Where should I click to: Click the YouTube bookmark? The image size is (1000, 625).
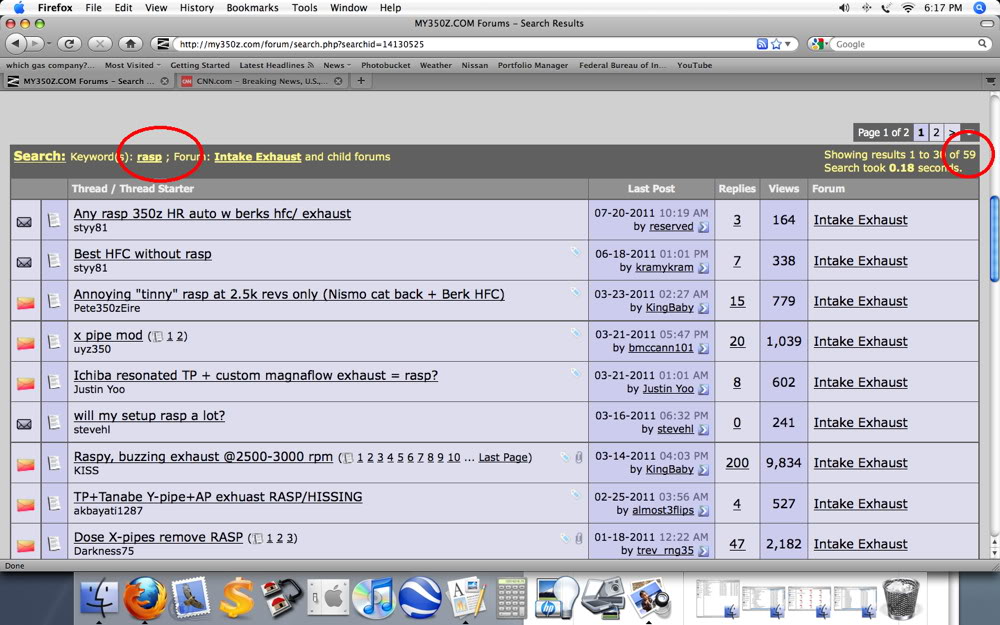[695, 65]
